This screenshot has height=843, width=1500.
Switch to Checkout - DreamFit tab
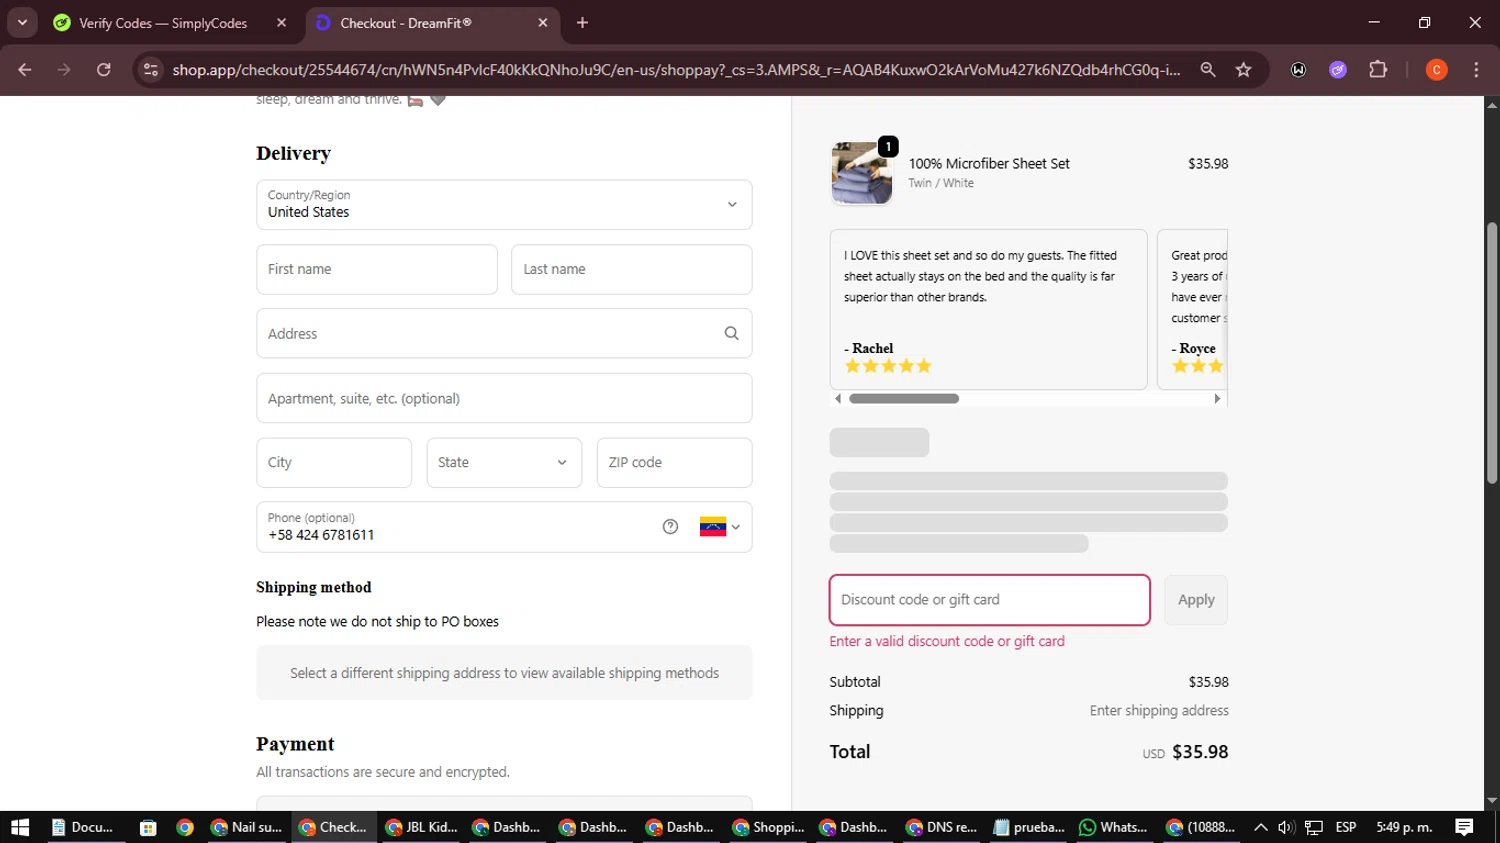(x=405, y=23)
